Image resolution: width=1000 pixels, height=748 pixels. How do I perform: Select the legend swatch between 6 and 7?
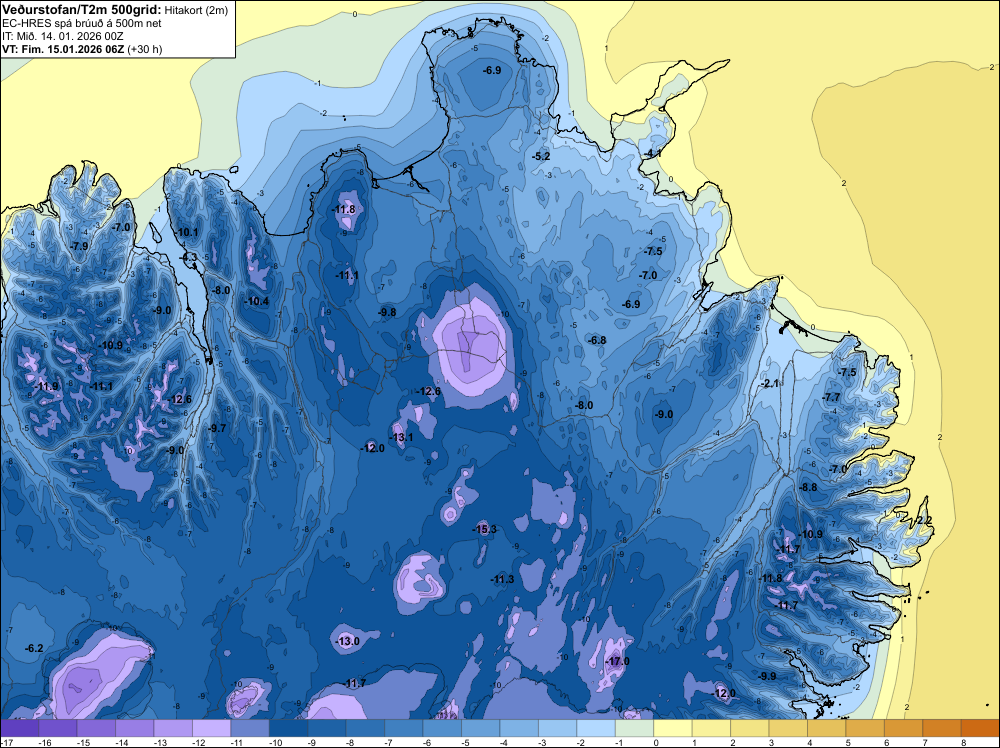(904, 728)
